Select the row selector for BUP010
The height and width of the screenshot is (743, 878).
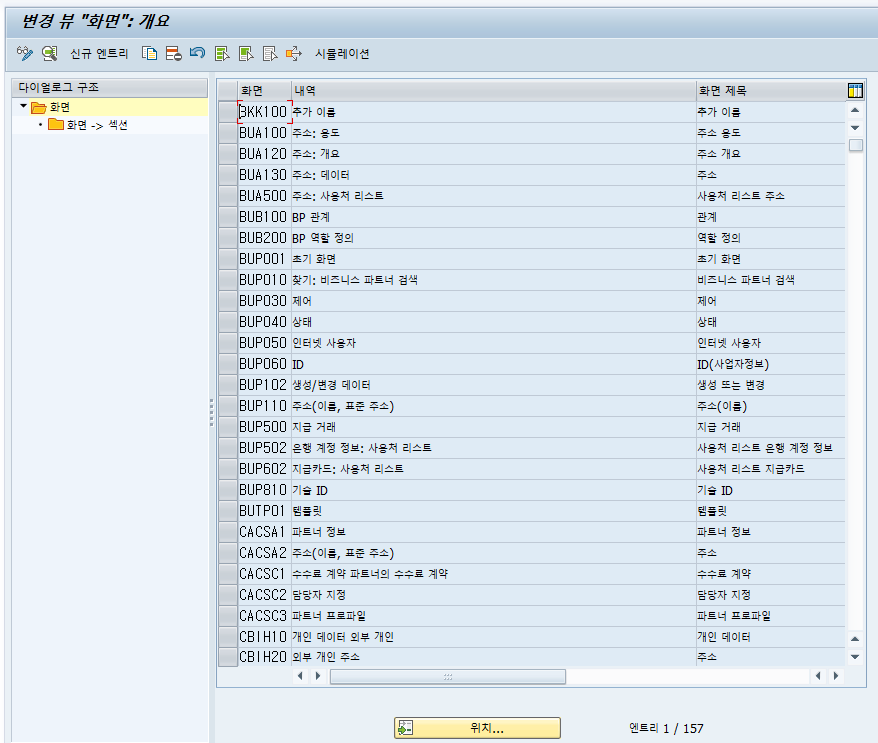(x=228, y=280)
